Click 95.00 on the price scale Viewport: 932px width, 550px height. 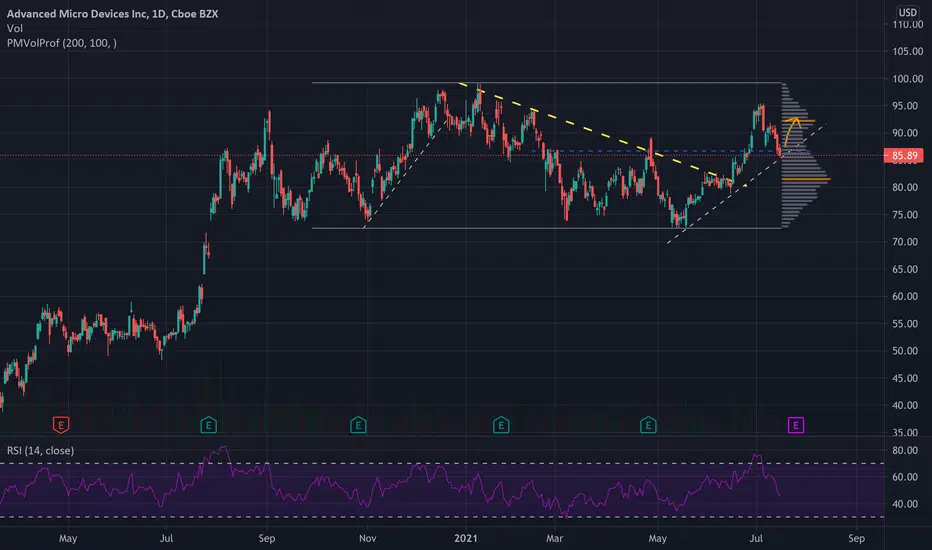coord(907,106)
